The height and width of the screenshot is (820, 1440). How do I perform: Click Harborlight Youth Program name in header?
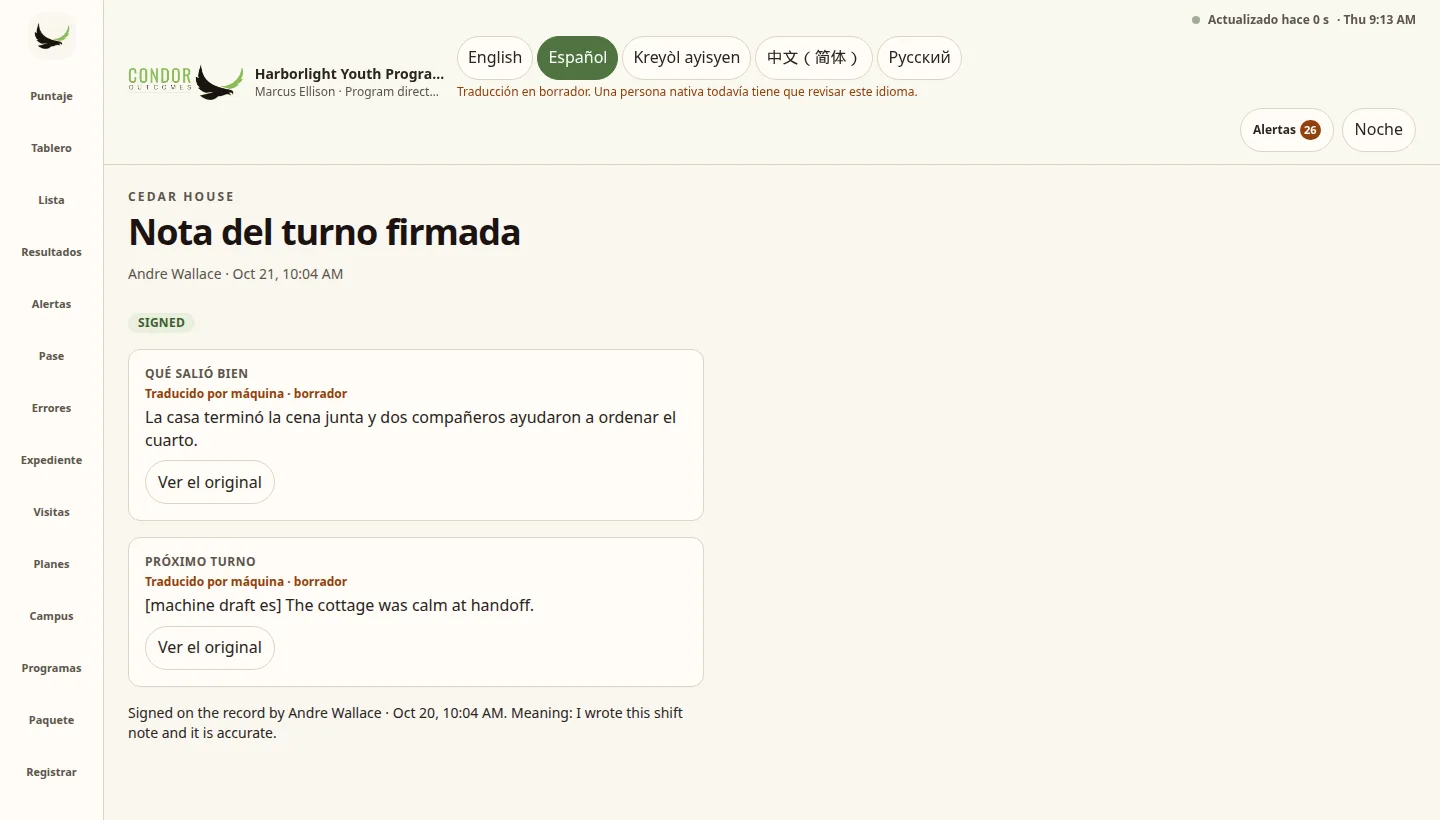coord(349,74)
